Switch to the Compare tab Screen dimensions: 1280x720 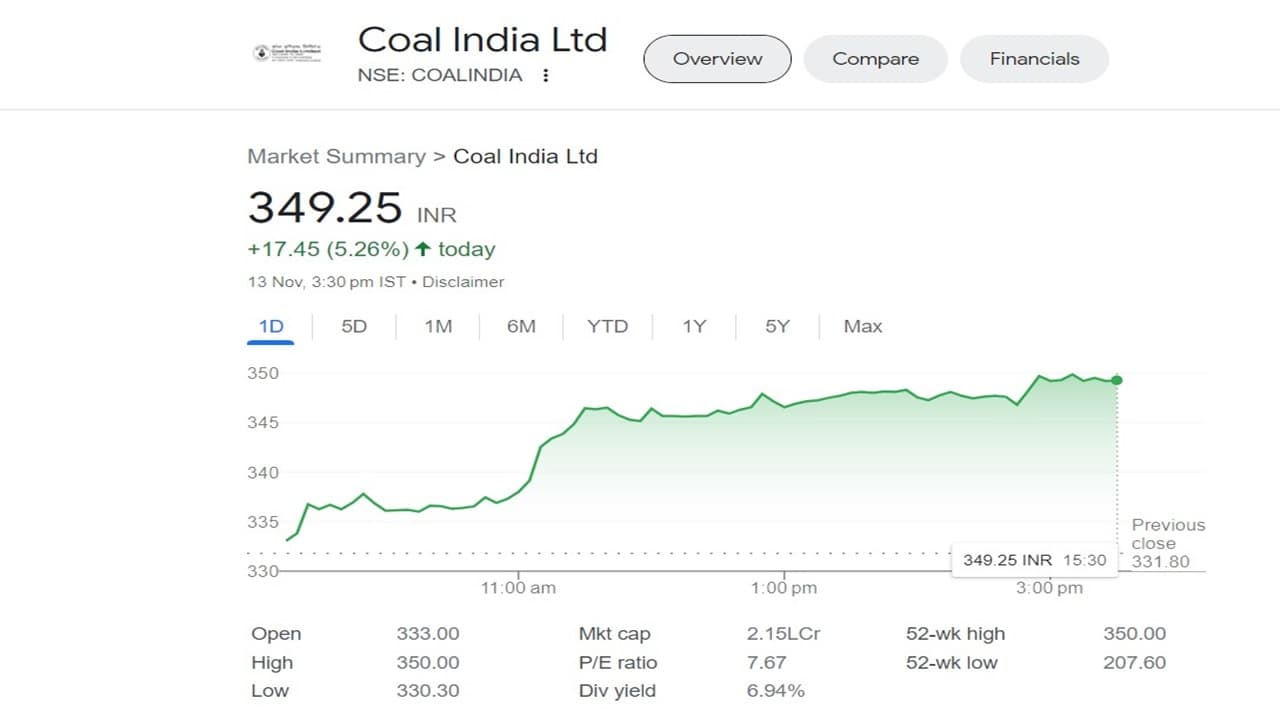pyautogui.click(x=875, y=59)
